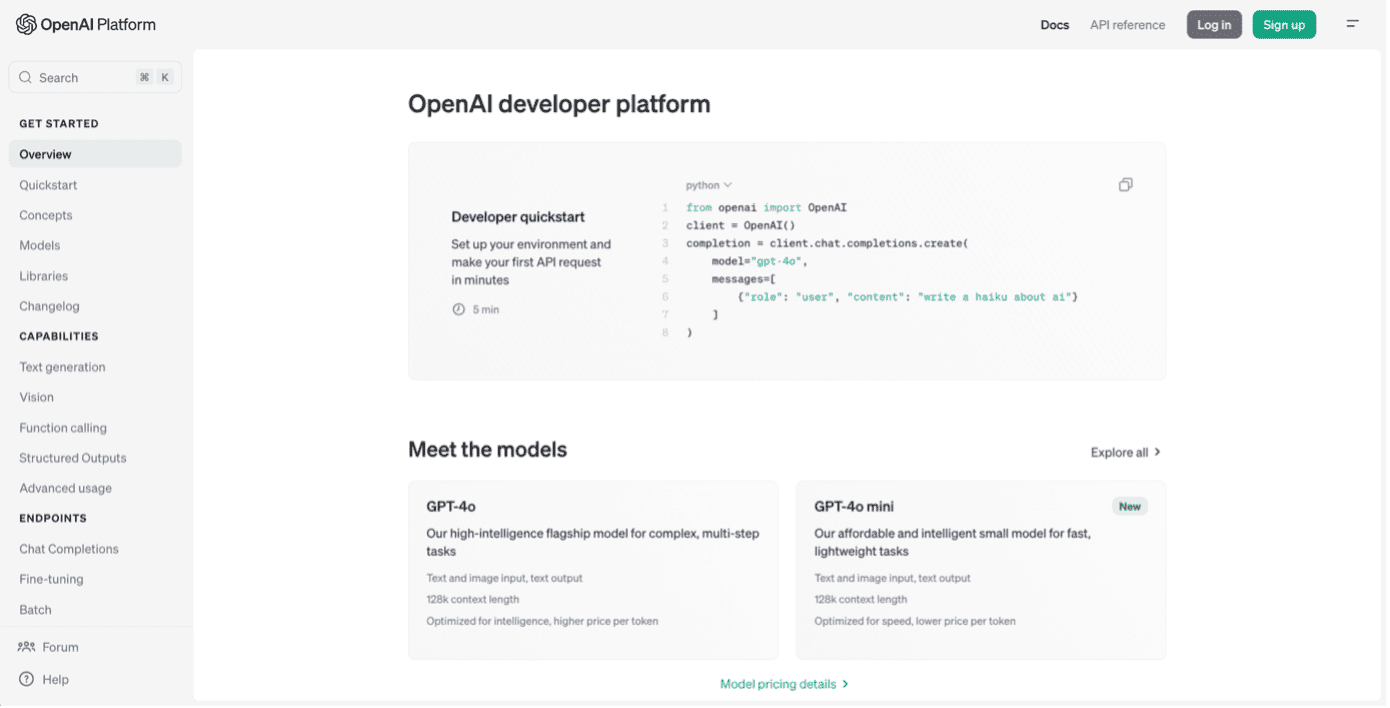Click the 5 min clock icon
The height and width of the screenshot is (708, 1390).
(458, 310)
